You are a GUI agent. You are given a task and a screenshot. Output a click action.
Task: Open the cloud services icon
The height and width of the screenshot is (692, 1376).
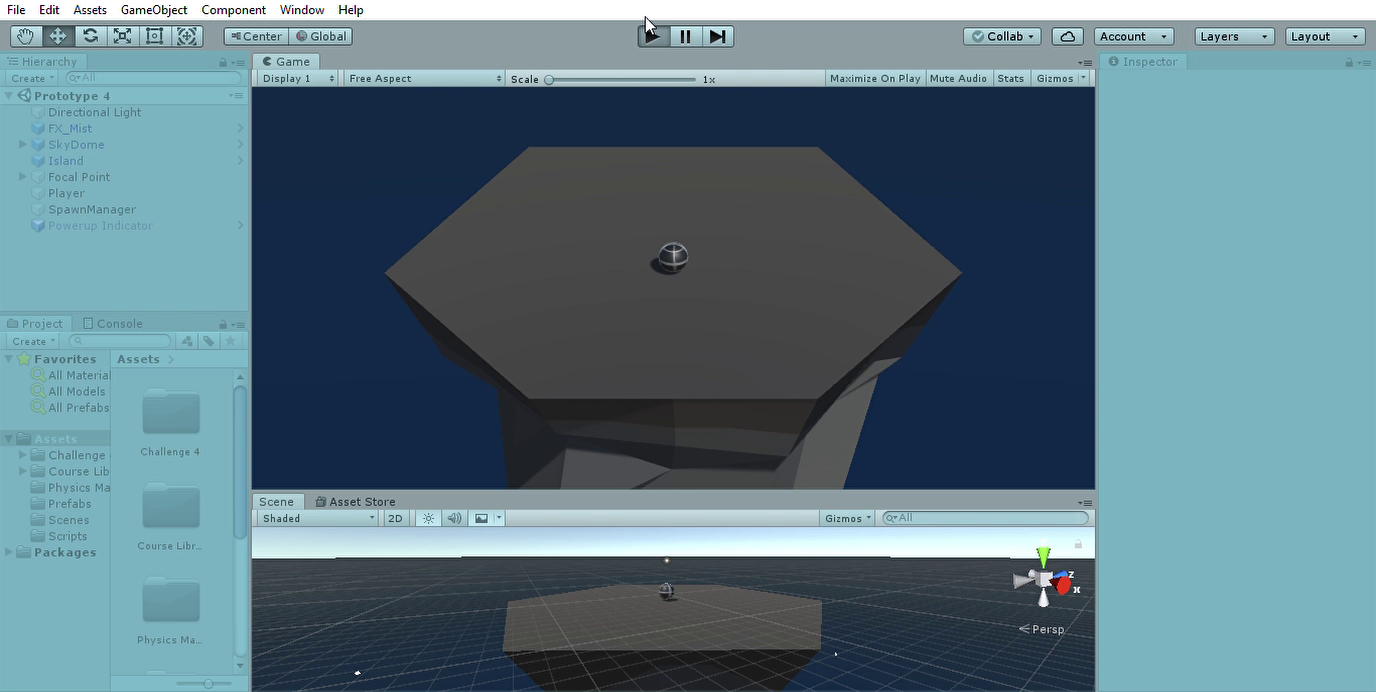pyautogui.click(x=1067, y=36)
